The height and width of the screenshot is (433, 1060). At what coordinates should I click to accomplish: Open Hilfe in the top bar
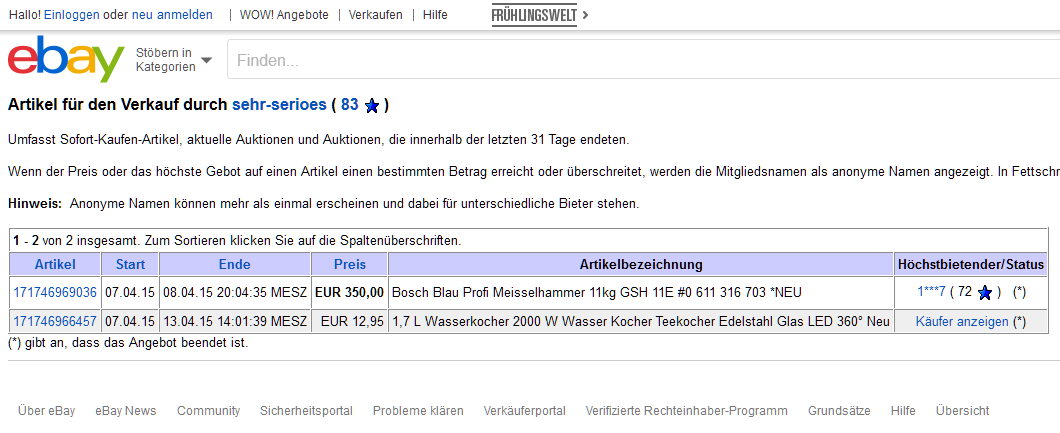click(x=435, y=15)
